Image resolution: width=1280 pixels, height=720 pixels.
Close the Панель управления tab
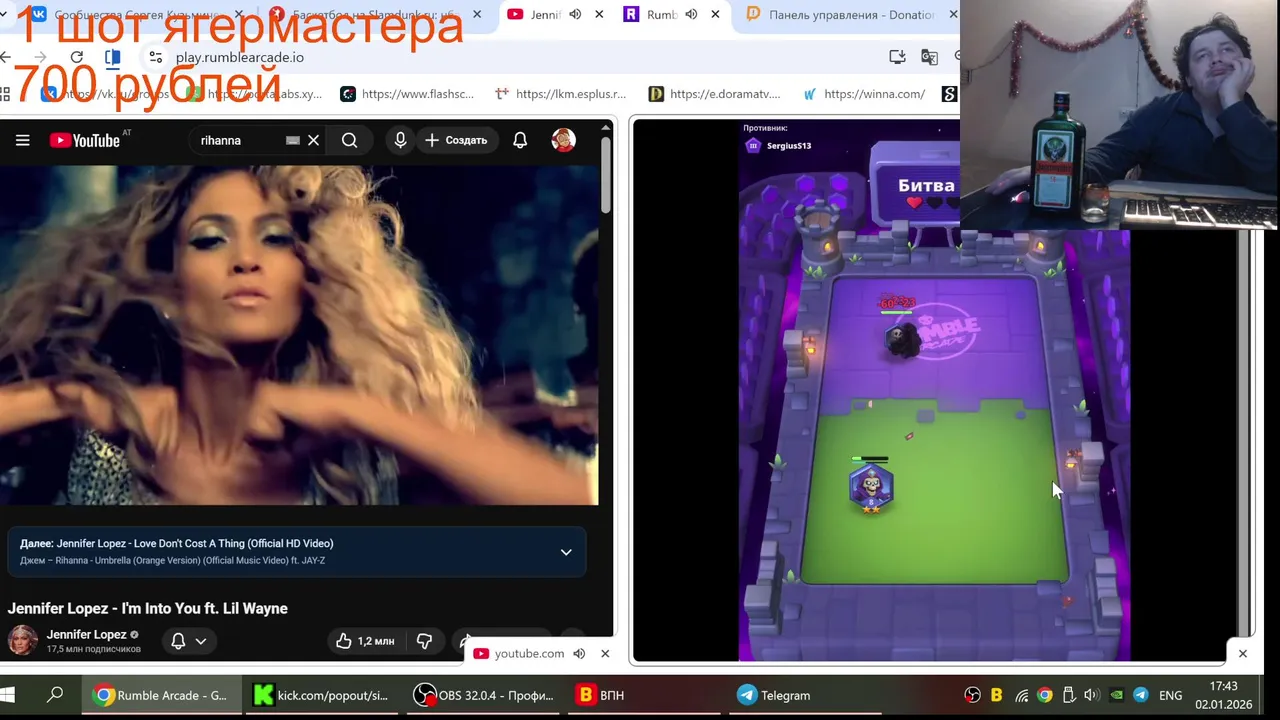(x=952, y=15)
